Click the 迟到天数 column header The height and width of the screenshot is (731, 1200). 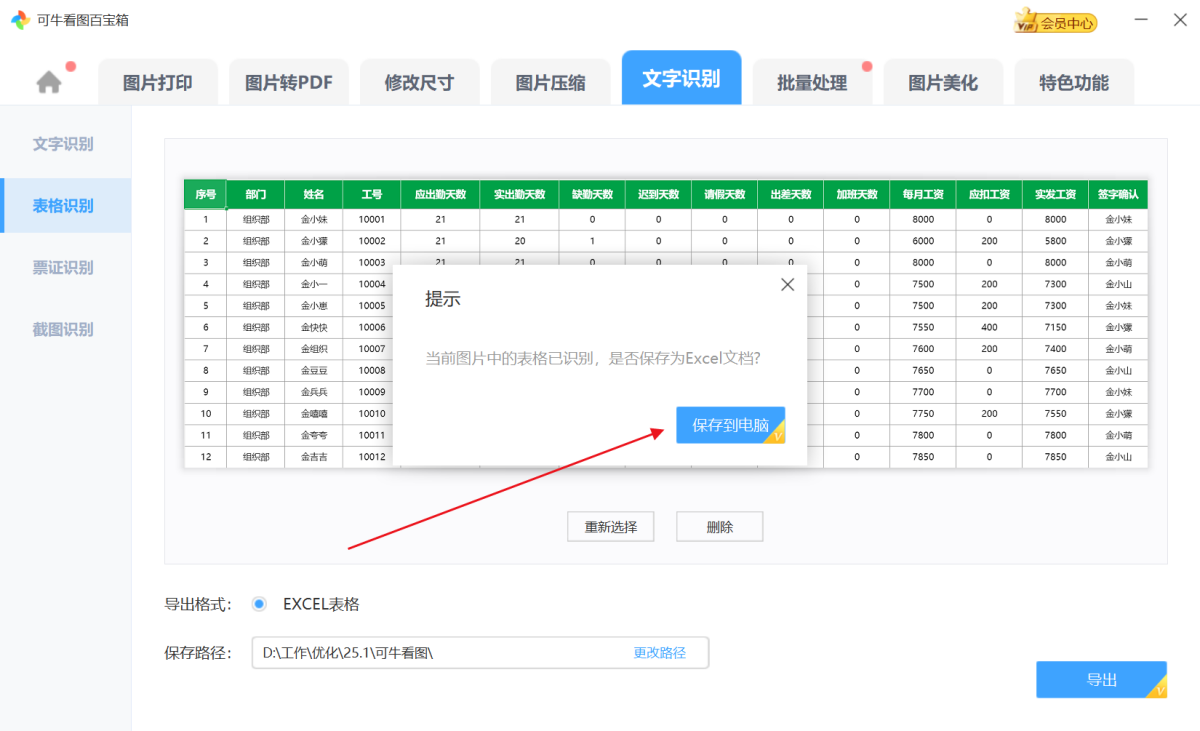tap(658, 194)
